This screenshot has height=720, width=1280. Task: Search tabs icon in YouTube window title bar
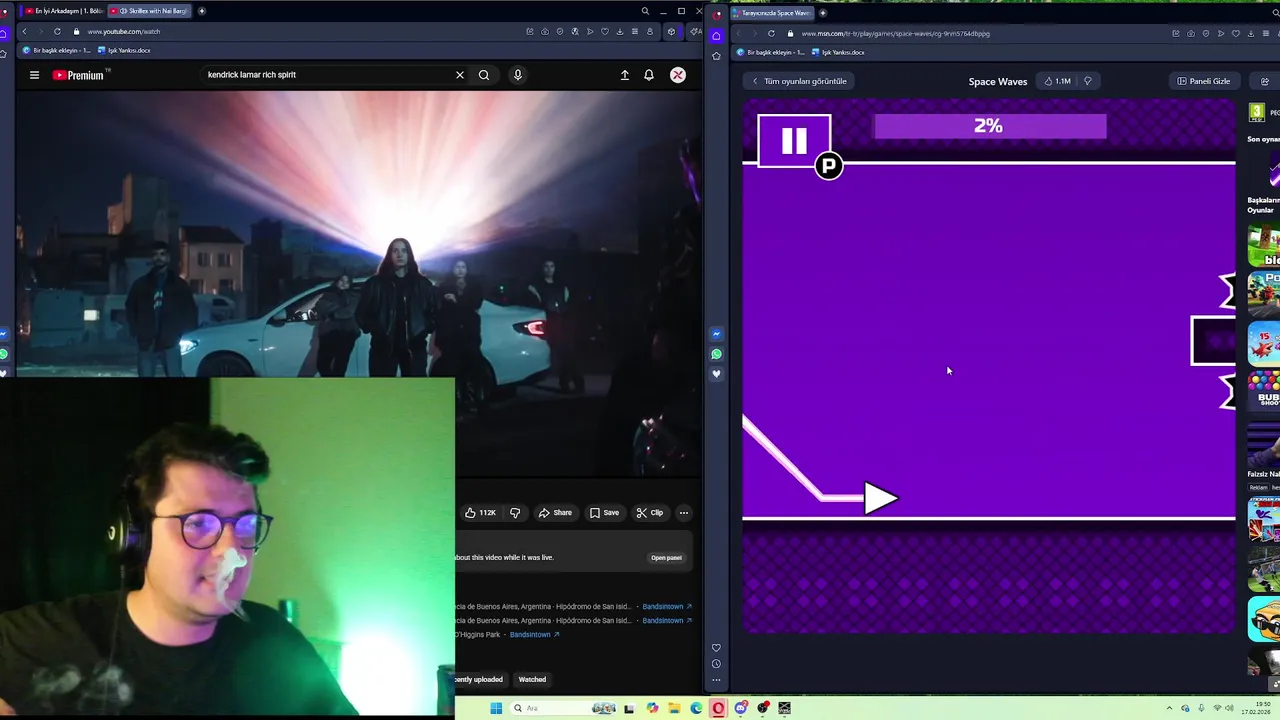click(x=645, y=11)
